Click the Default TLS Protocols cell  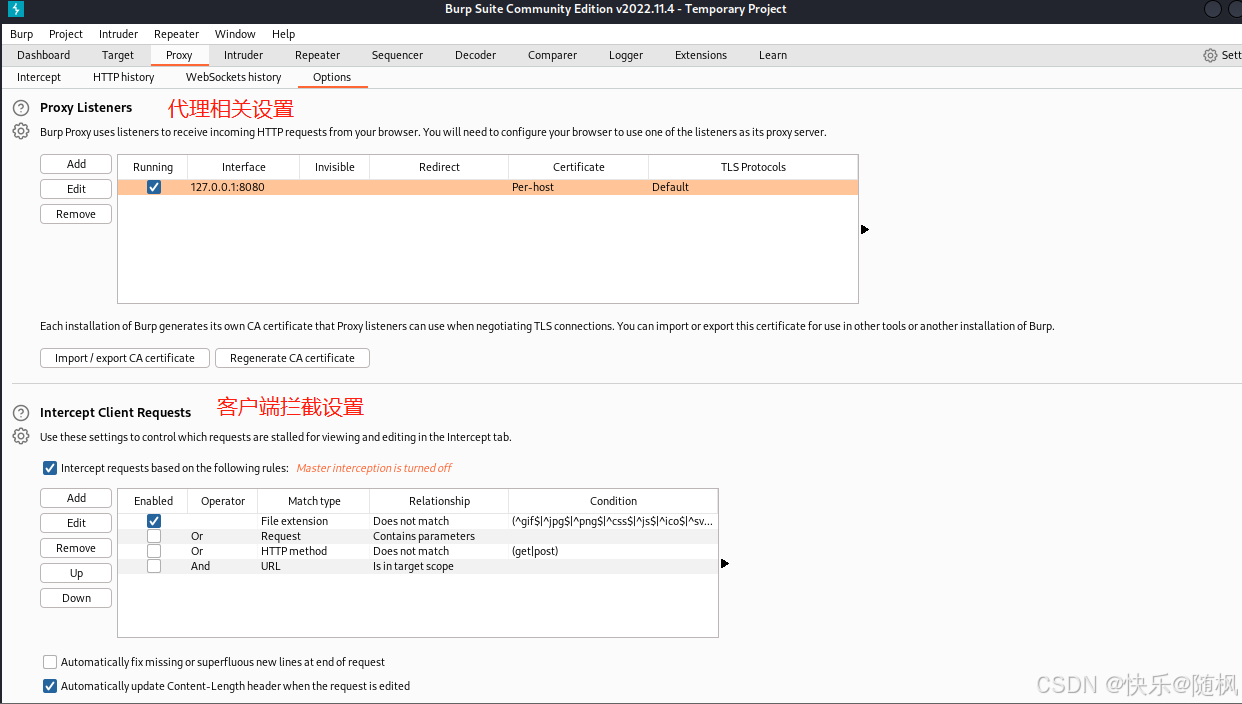pyautogui.click(x=753, y=187)
